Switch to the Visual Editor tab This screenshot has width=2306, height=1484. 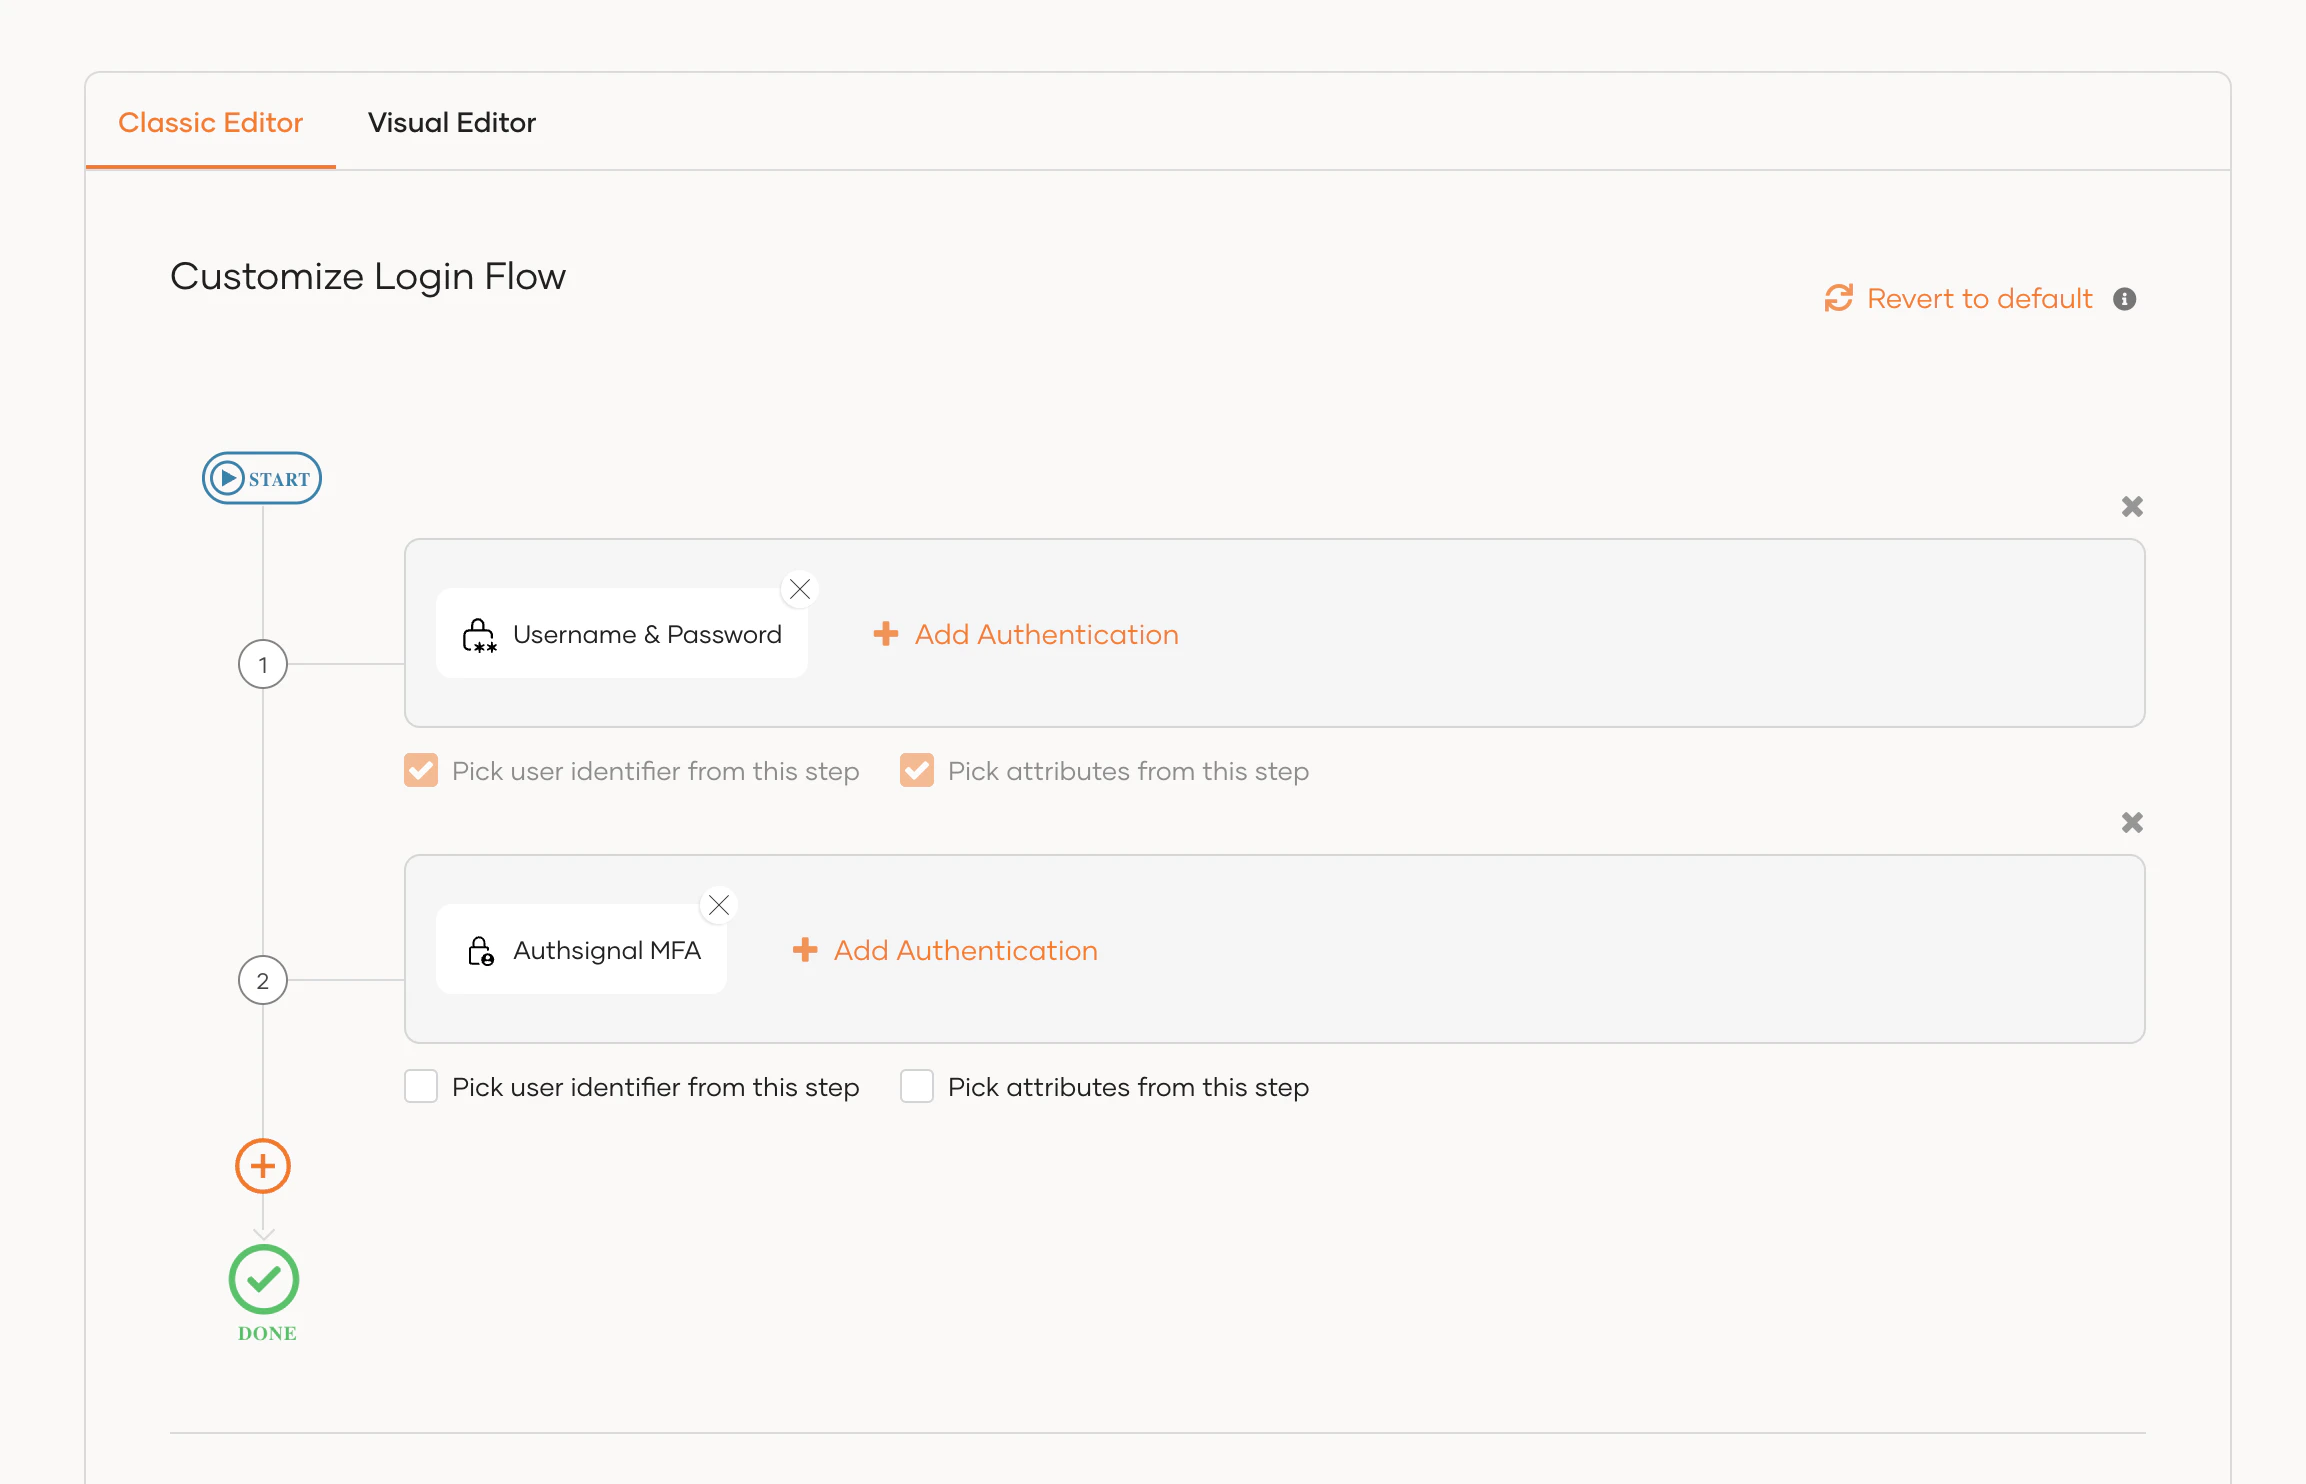pos(452,122)
